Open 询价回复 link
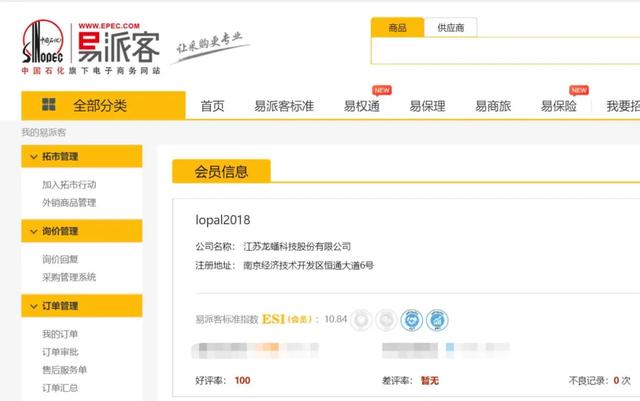Screen dimensions: 640x401 coord(60,259)
